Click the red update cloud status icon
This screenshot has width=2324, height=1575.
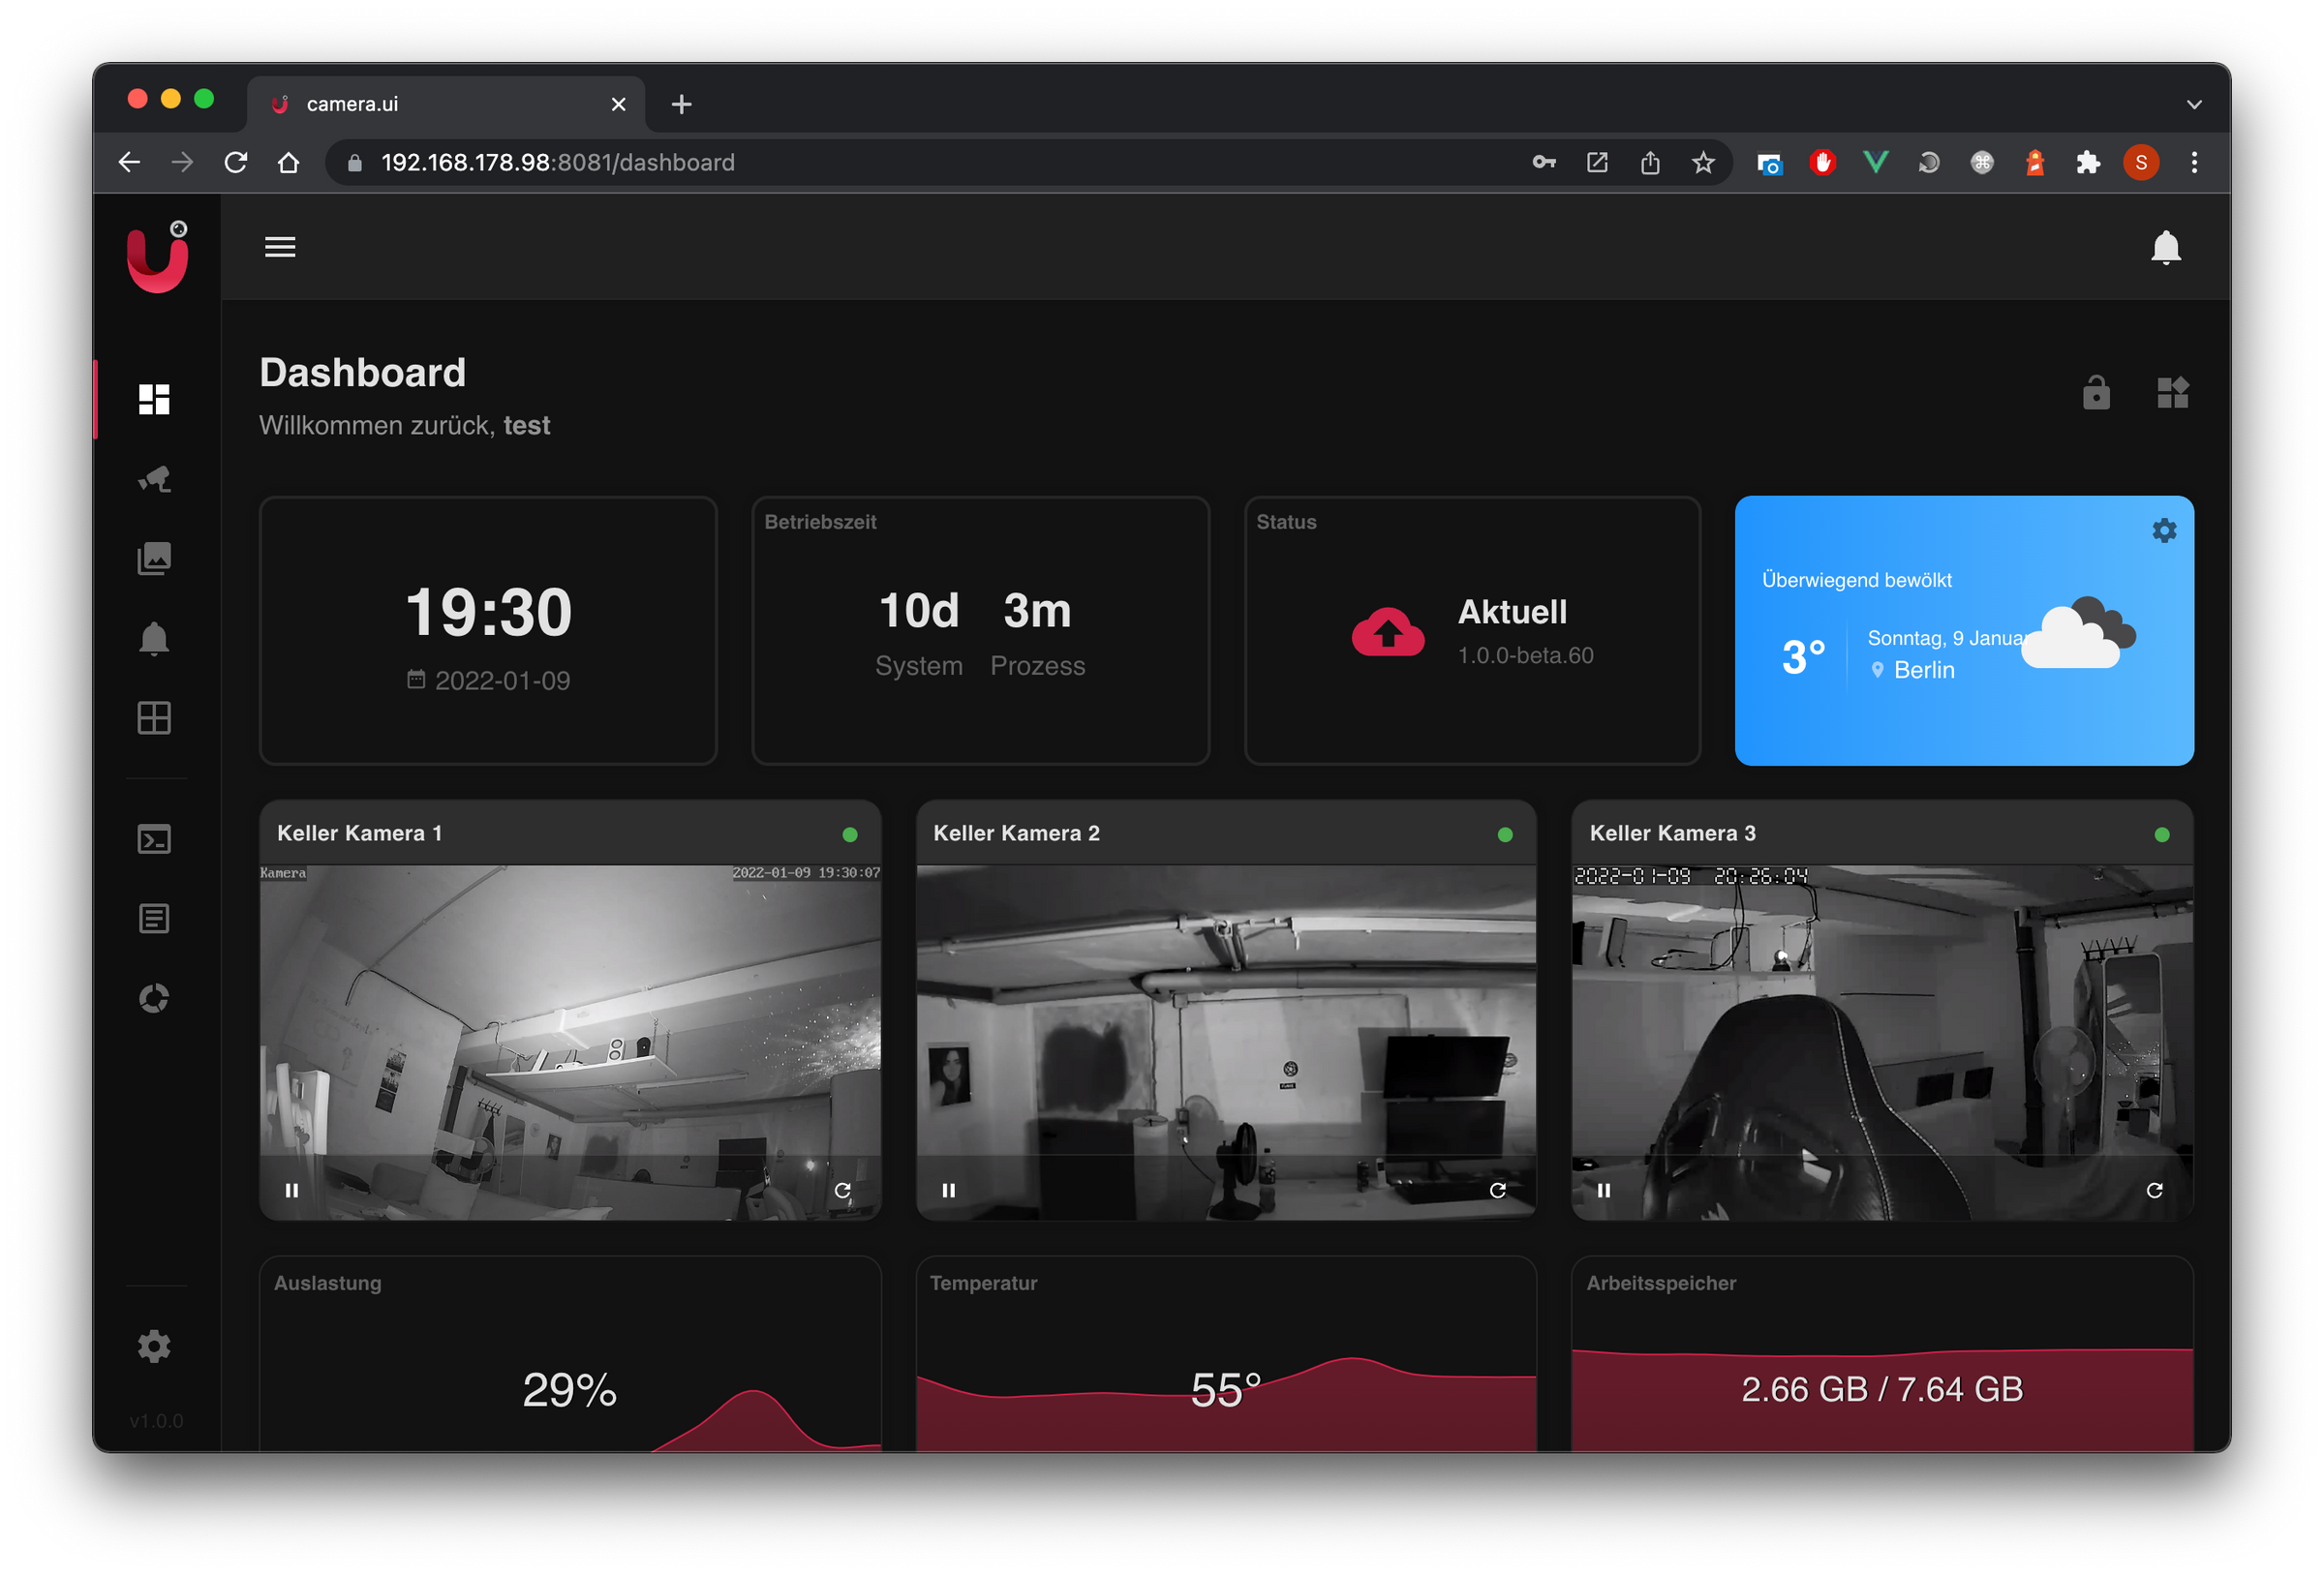pos(1388,632)
